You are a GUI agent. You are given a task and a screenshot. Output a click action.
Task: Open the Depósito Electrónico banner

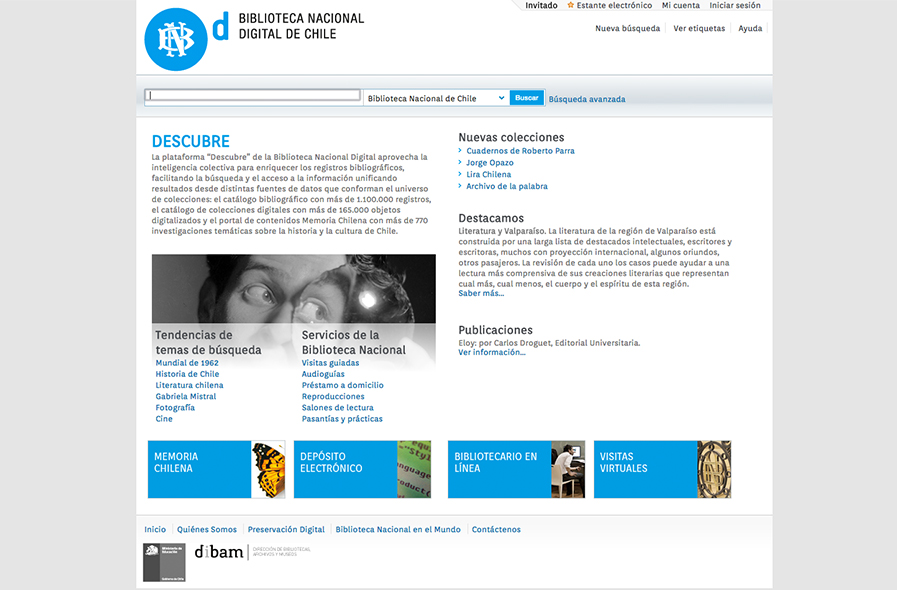click(362, 469)
